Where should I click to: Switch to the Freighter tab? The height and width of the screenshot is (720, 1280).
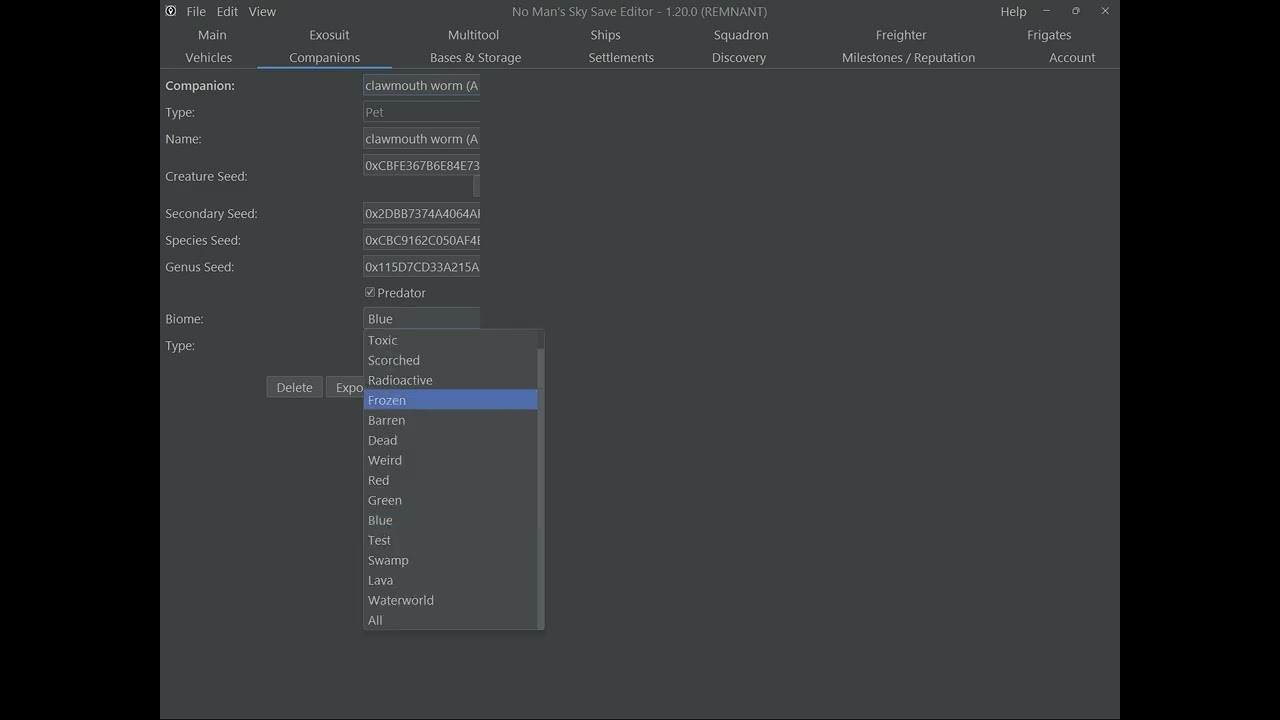tap(901, 35)
